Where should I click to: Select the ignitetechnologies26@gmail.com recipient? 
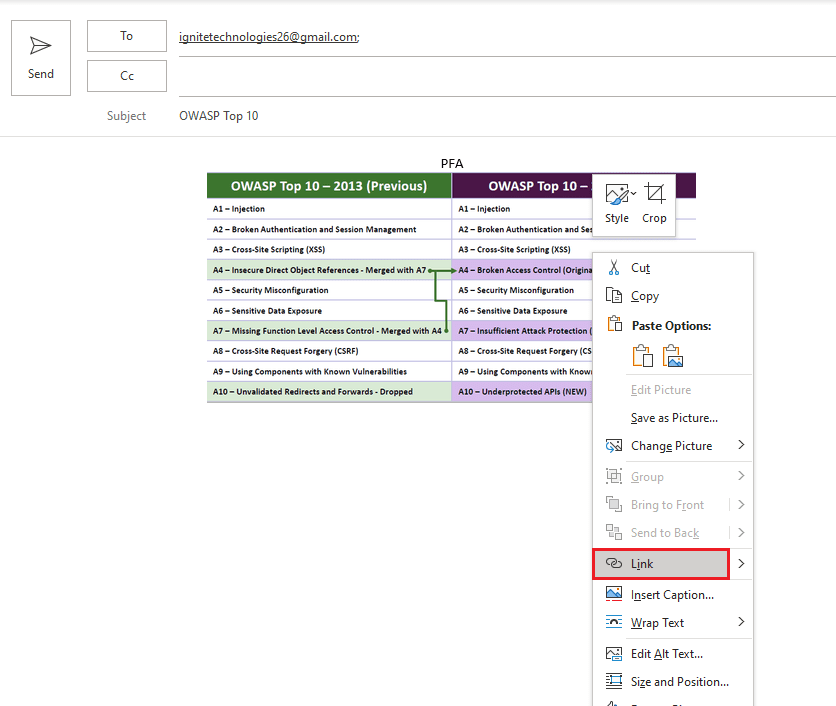pyautogui.click(x=269, y=37)
